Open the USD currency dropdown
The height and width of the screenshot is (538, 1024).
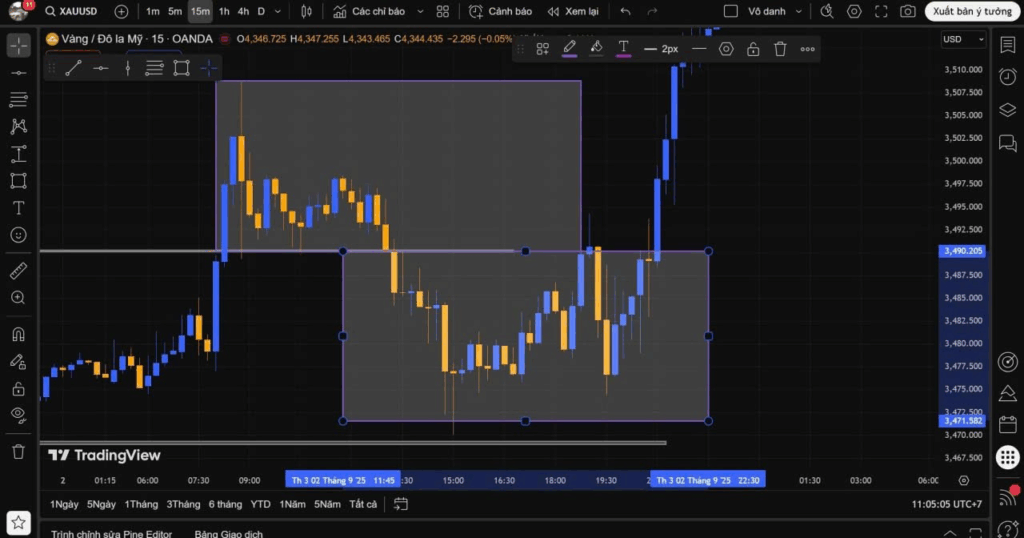963,40
